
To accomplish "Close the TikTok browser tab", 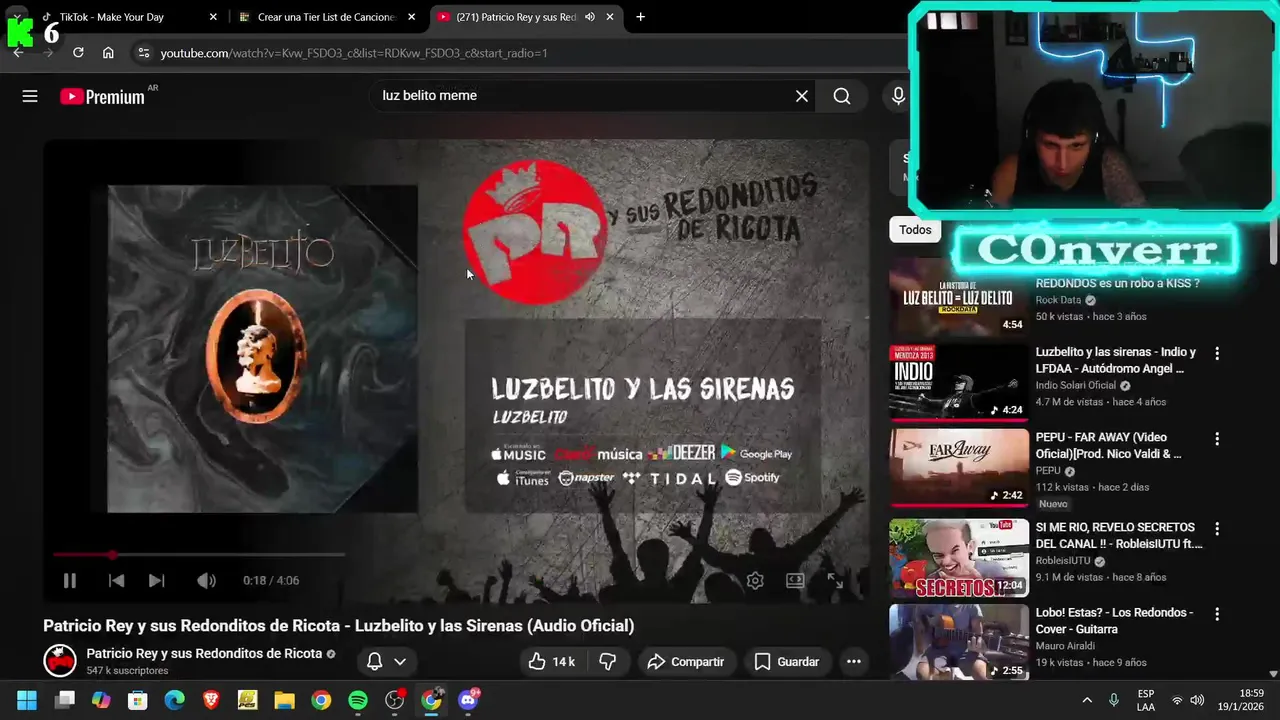I will tap(213, 17).
